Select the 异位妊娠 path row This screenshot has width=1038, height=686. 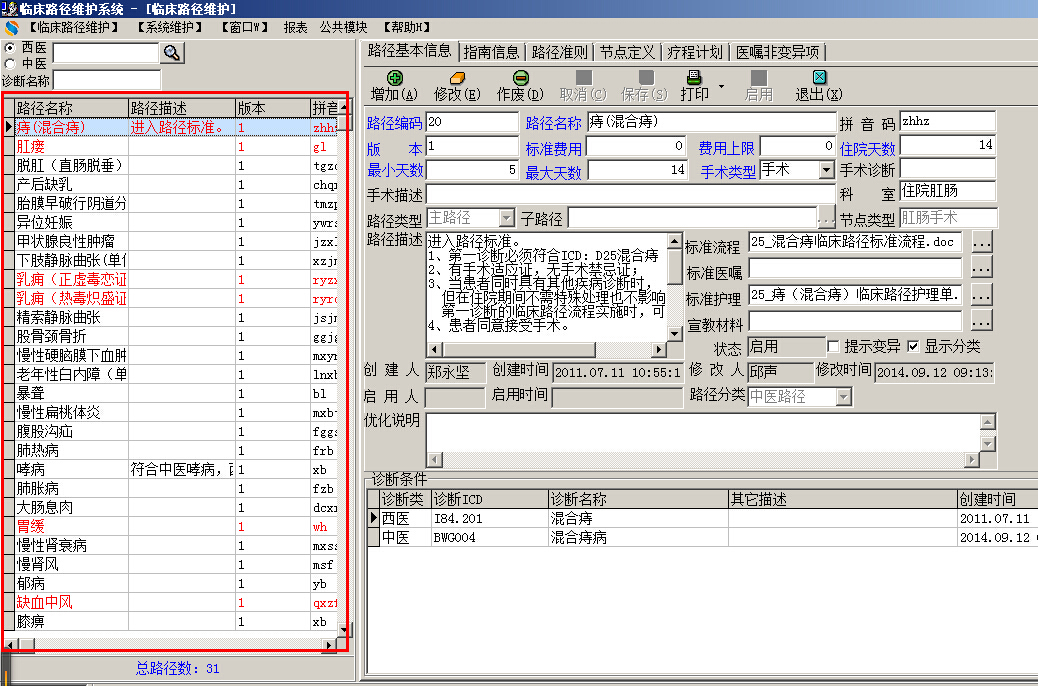click(177, 222)
